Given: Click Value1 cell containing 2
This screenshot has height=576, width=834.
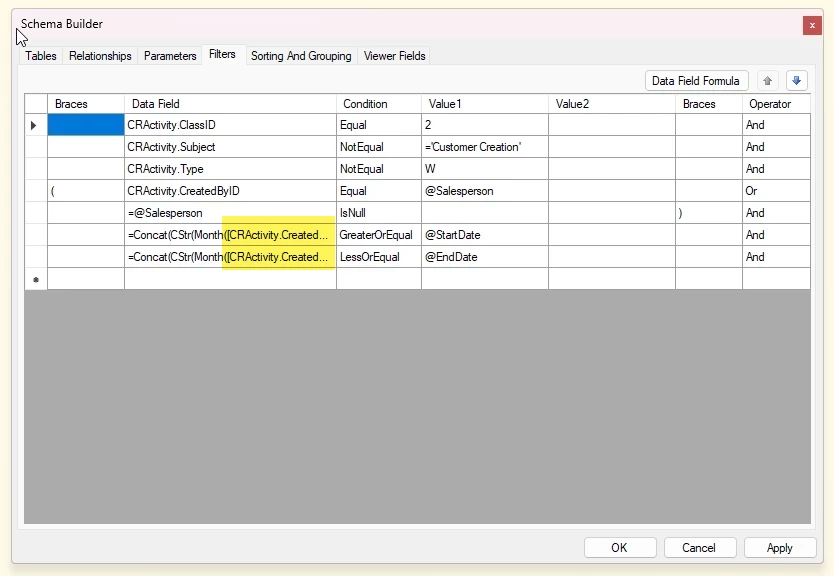Looking at the screenshot, I should click(x=485, y=125).
